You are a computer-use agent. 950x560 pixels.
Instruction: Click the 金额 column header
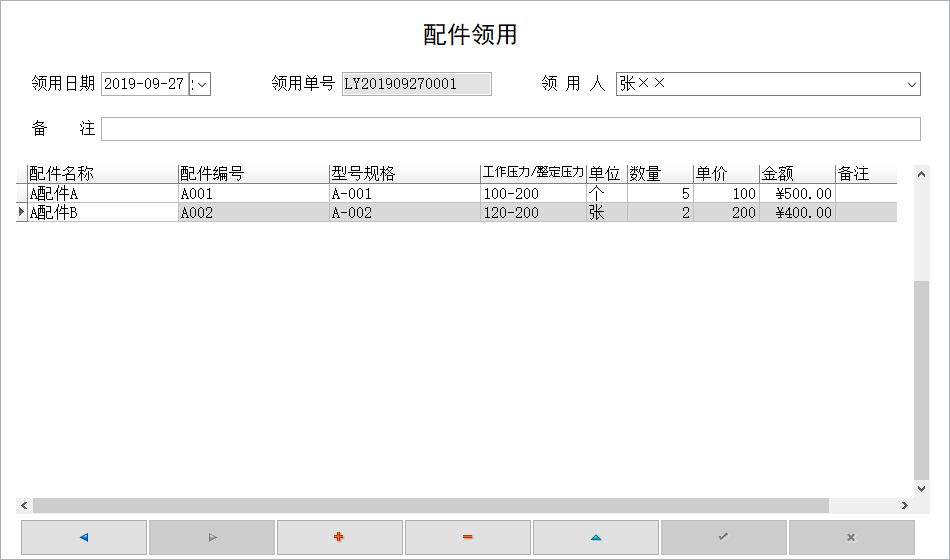797,174
